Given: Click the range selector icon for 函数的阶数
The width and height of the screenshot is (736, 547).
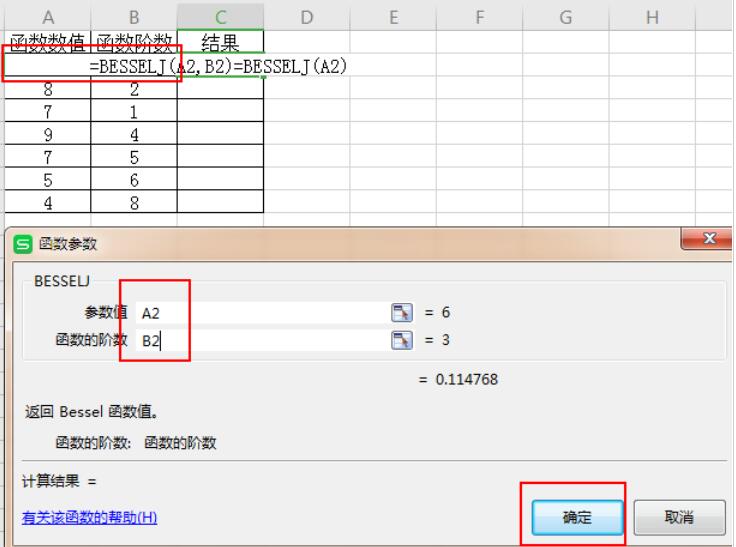Looking at the screenshot, I should pyautogui.click(x=402, y=340).
